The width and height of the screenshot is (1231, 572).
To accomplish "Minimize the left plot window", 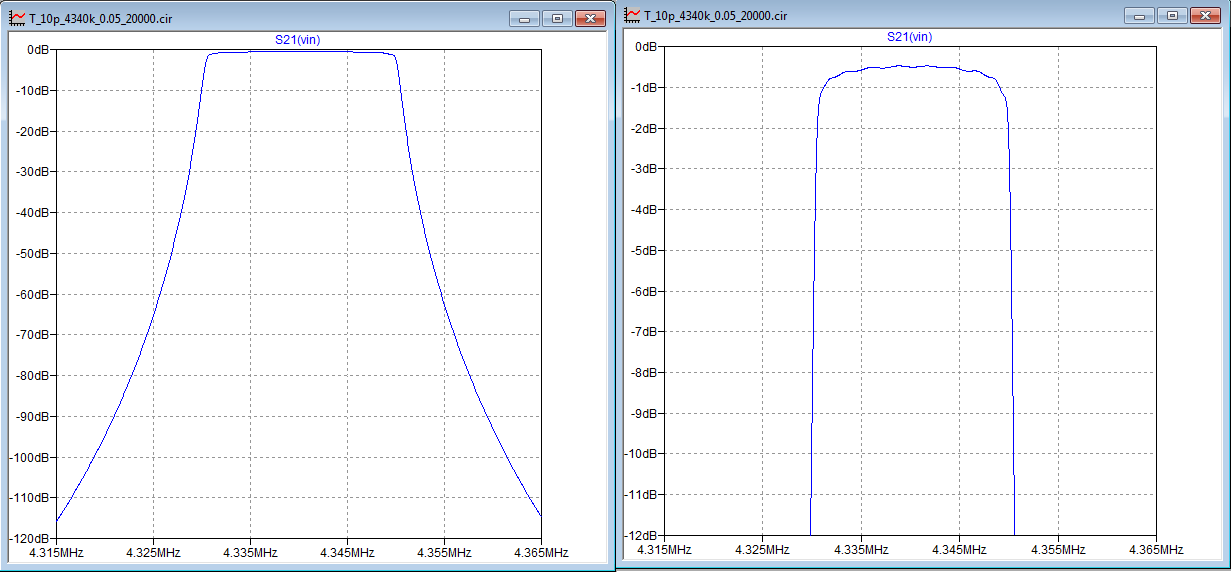I will coord(524,19).
